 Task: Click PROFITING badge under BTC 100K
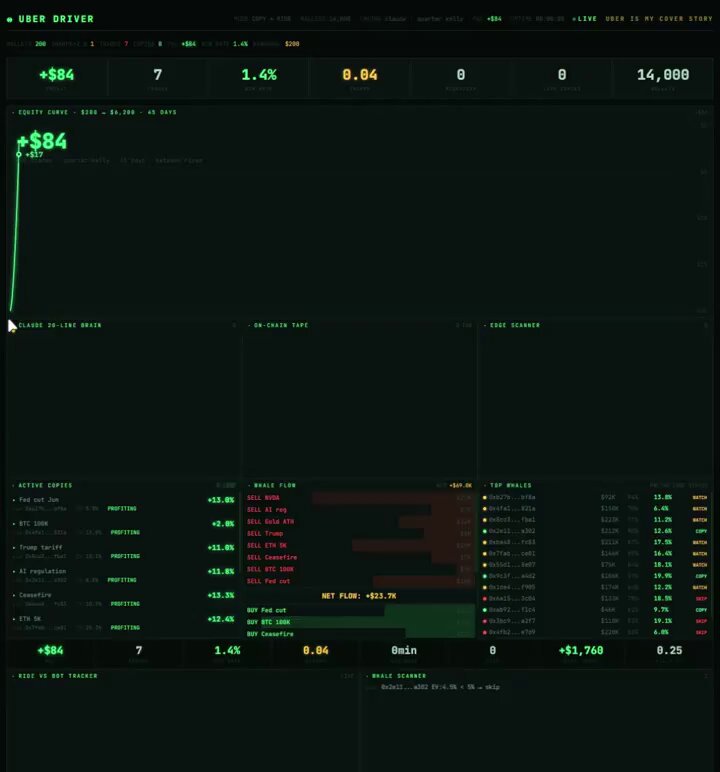point(125,532)
